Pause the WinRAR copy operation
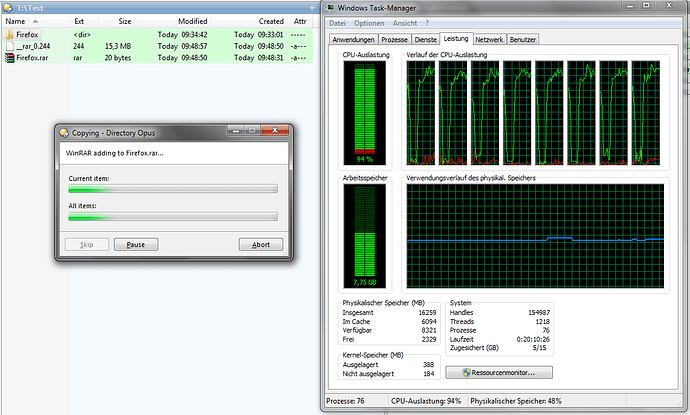 click(136, 245)
